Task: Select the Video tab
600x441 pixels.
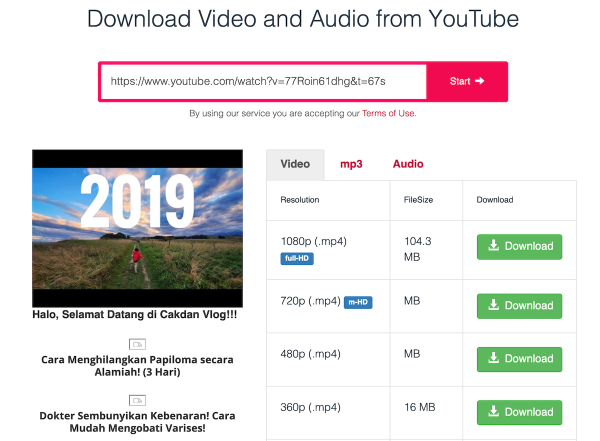Action: 295,164
